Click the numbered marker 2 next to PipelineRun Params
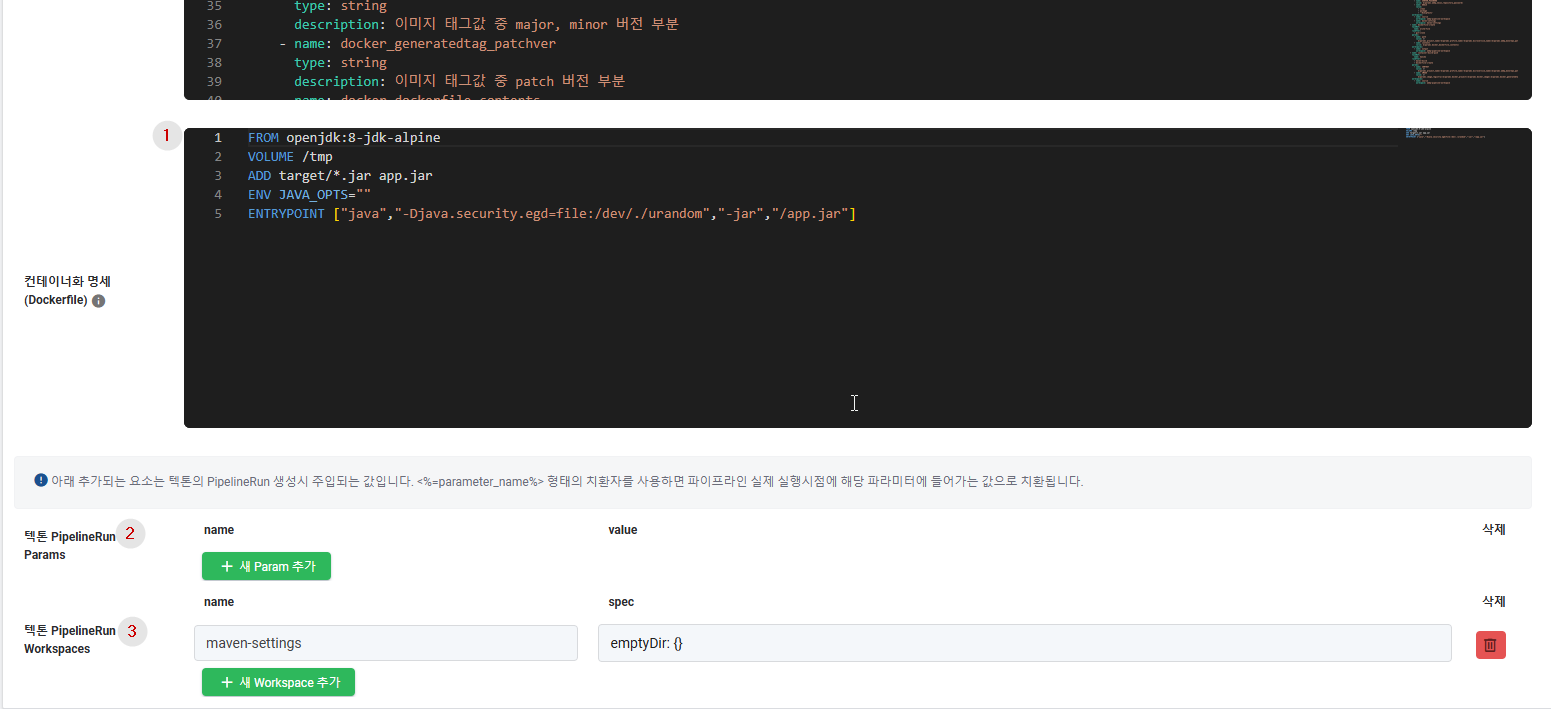The height and width of the screenshot is (709, 1551). click(x=130, y=534)
